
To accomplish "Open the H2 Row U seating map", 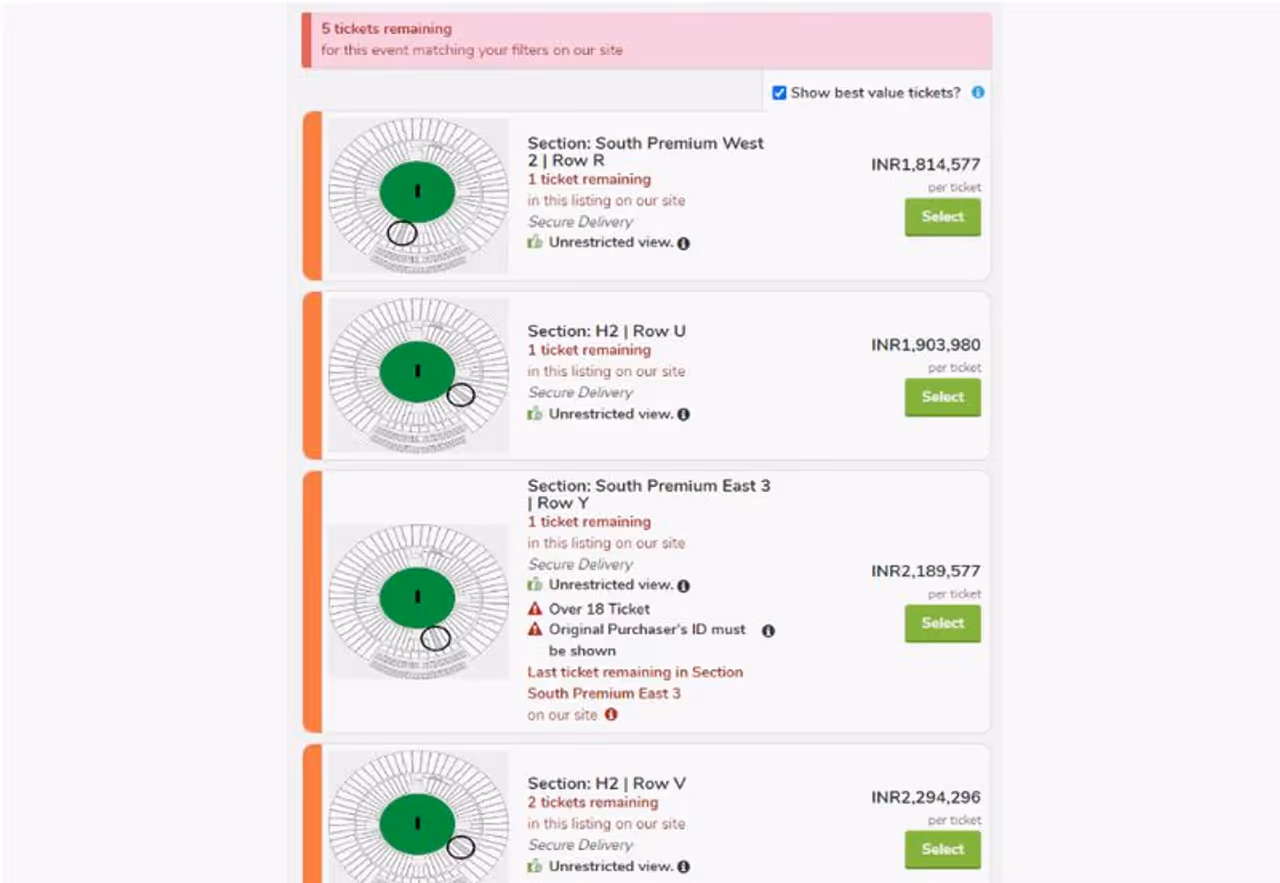I will (x=418, y=375).
